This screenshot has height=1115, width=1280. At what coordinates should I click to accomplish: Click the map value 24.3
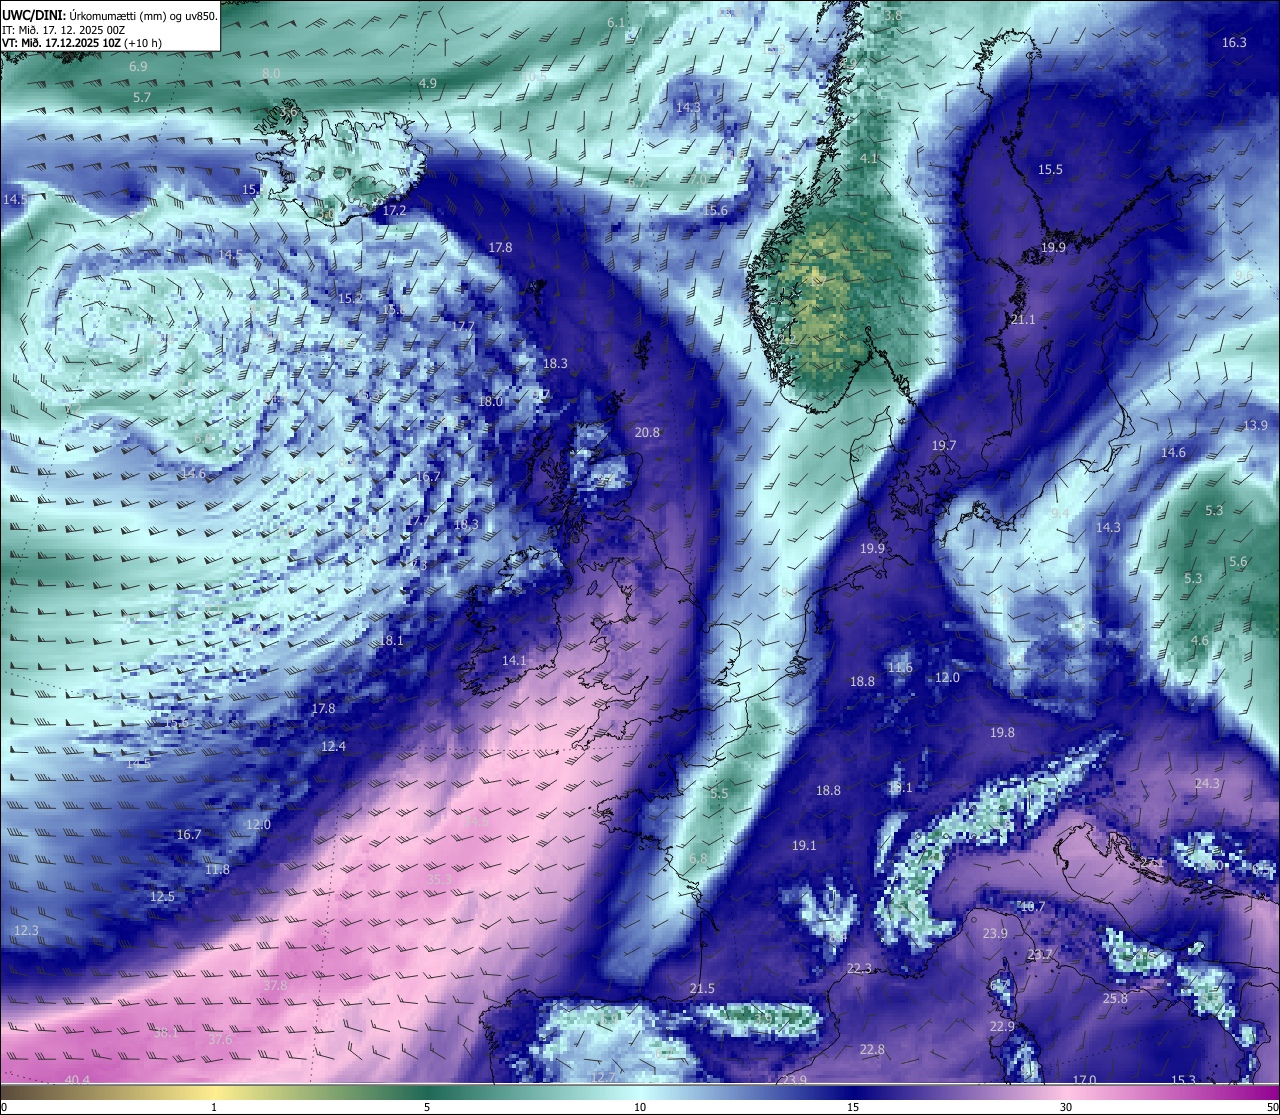click(x=1207, y=784)
